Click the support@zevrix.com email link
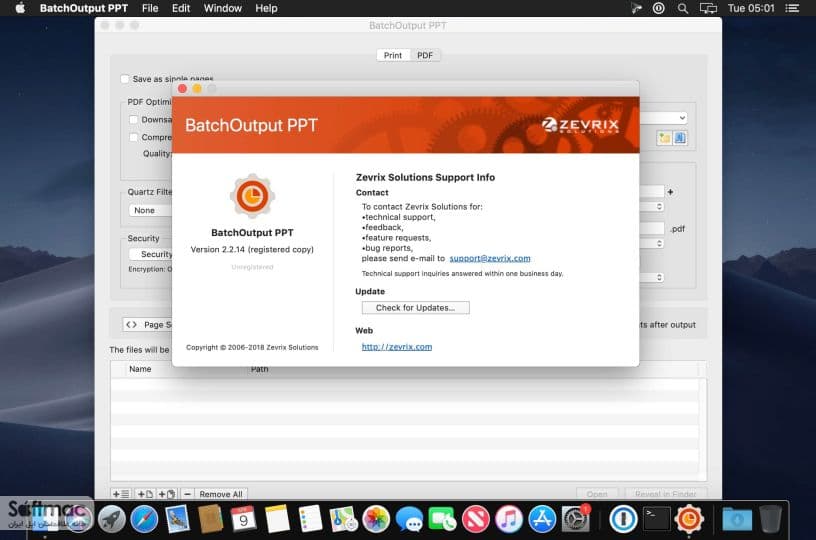Image resolution: width=816 pixels, height=540 pixels. point(490,258)
